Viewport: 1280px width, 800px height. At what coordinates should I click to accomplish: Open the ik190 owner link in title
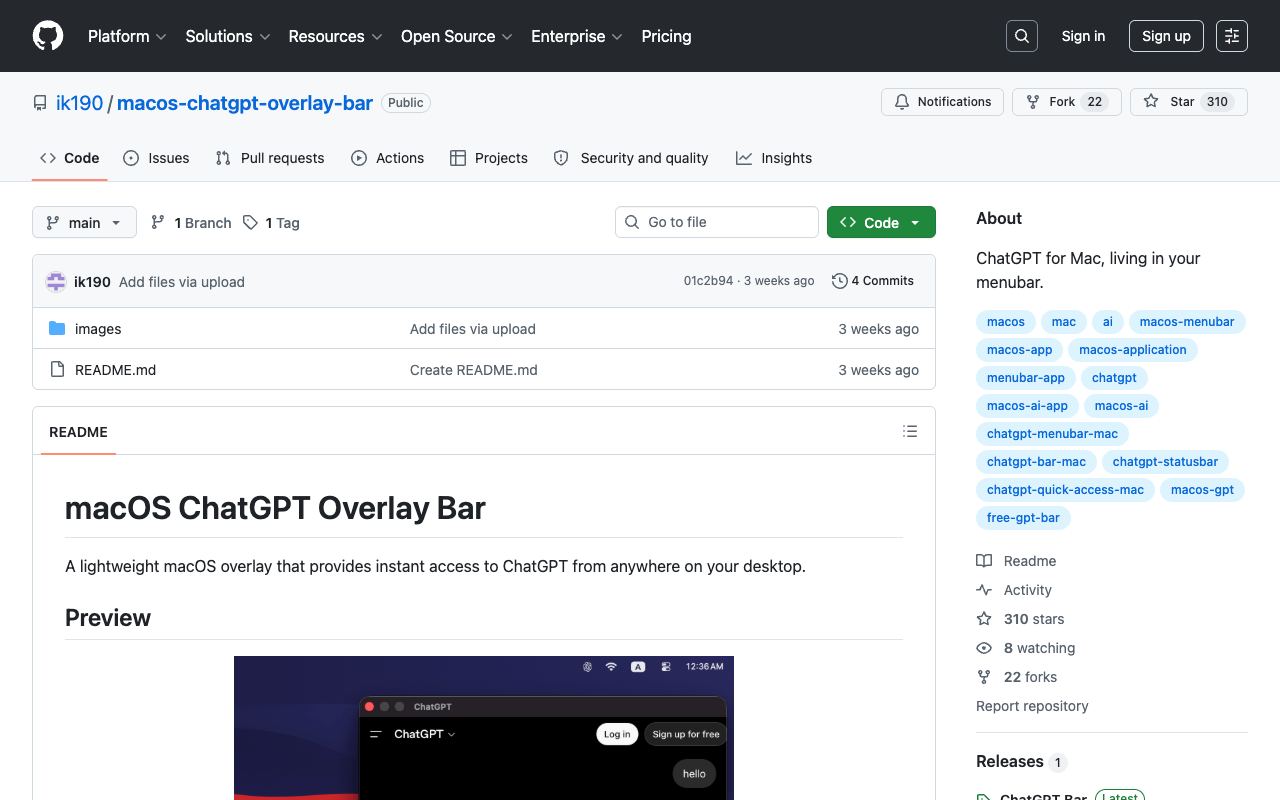click(x=79, y=103)
